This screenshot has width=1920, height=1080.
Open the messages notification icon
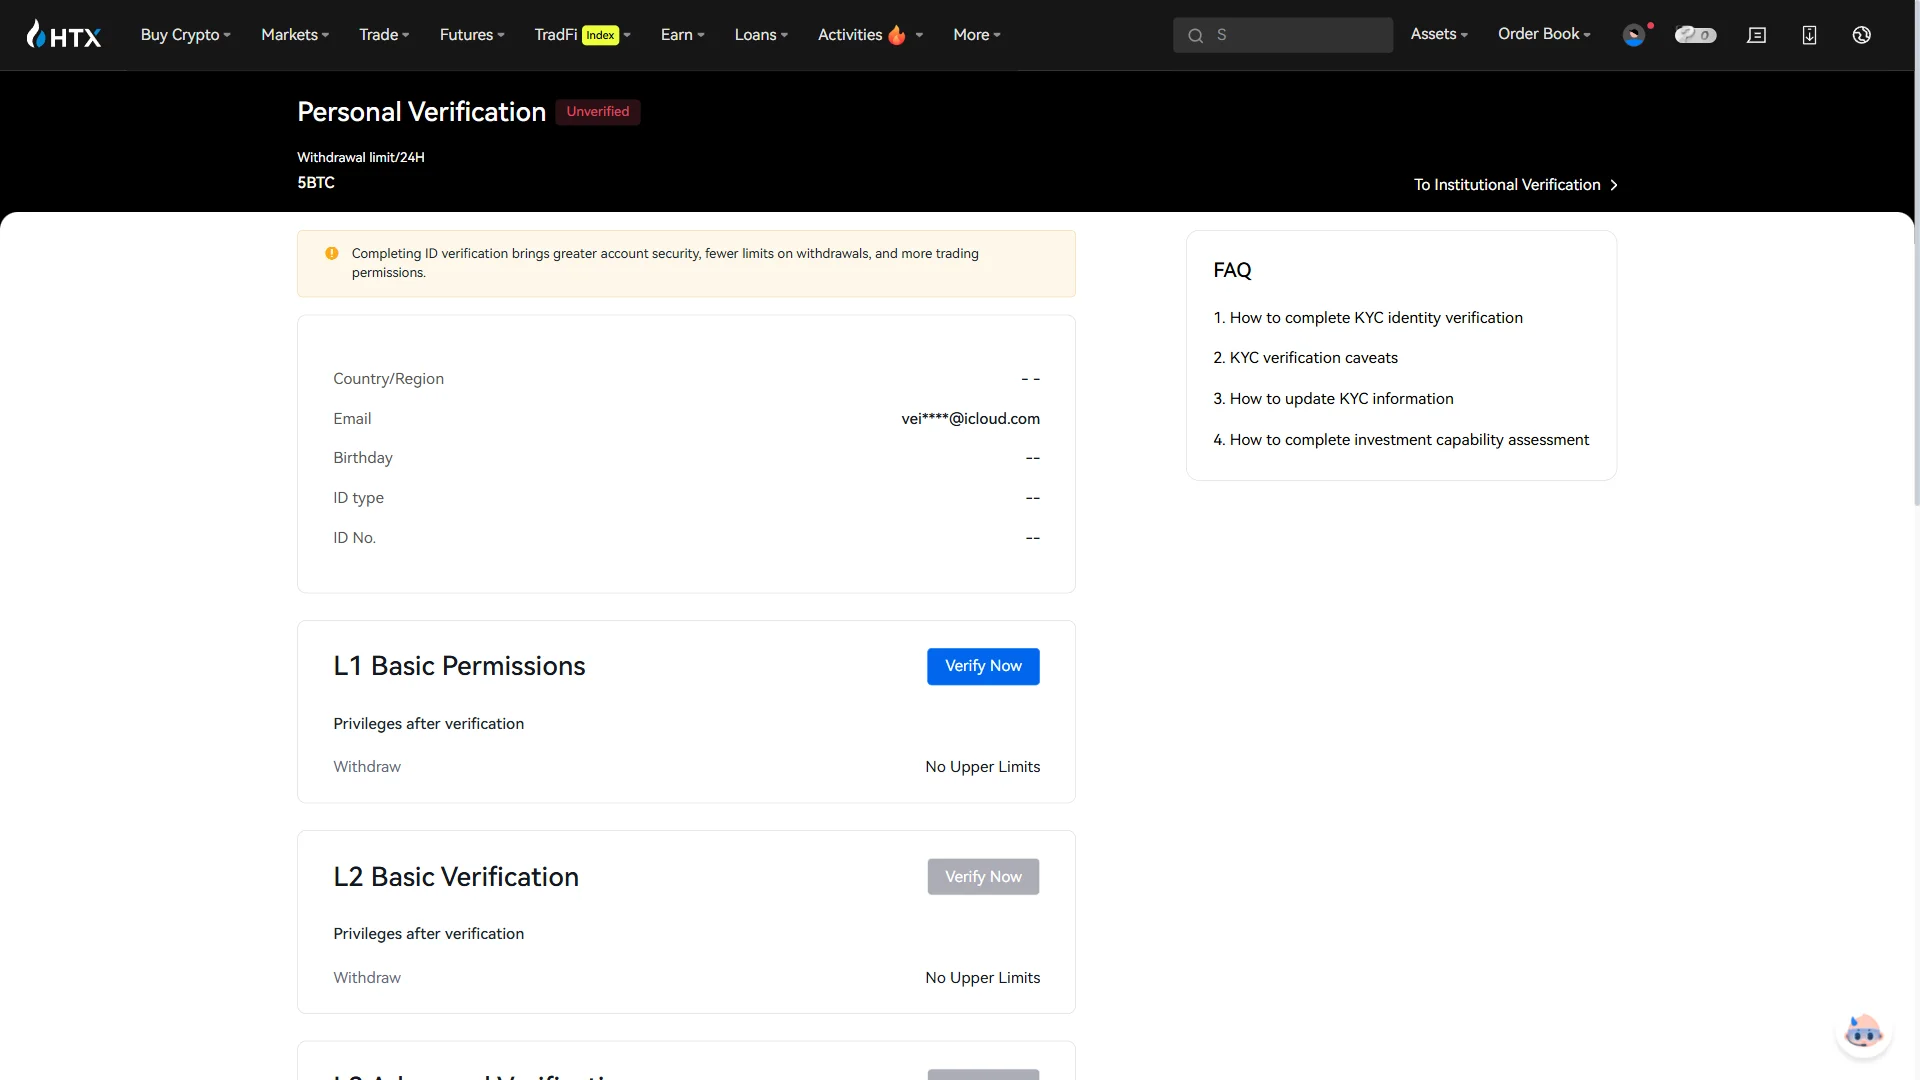(1756, 35)
